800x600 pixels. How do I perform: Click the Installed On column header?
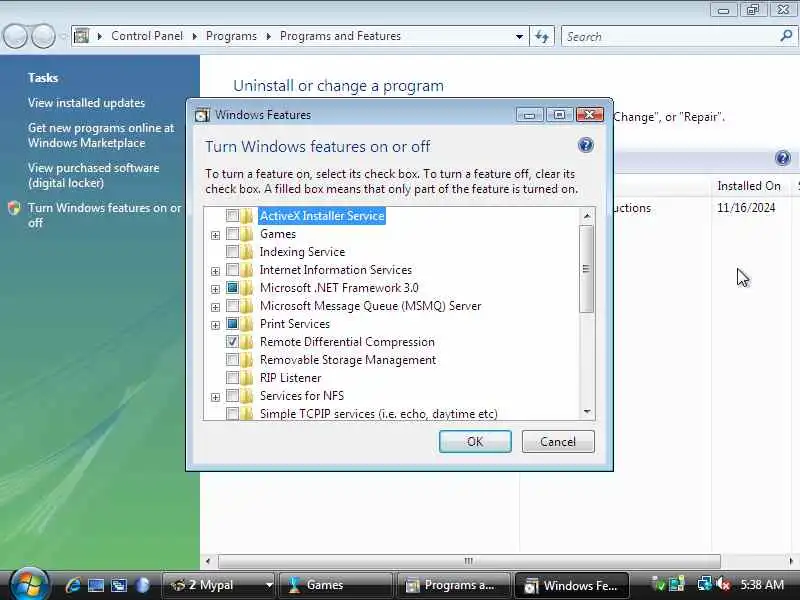click(749, 186)
